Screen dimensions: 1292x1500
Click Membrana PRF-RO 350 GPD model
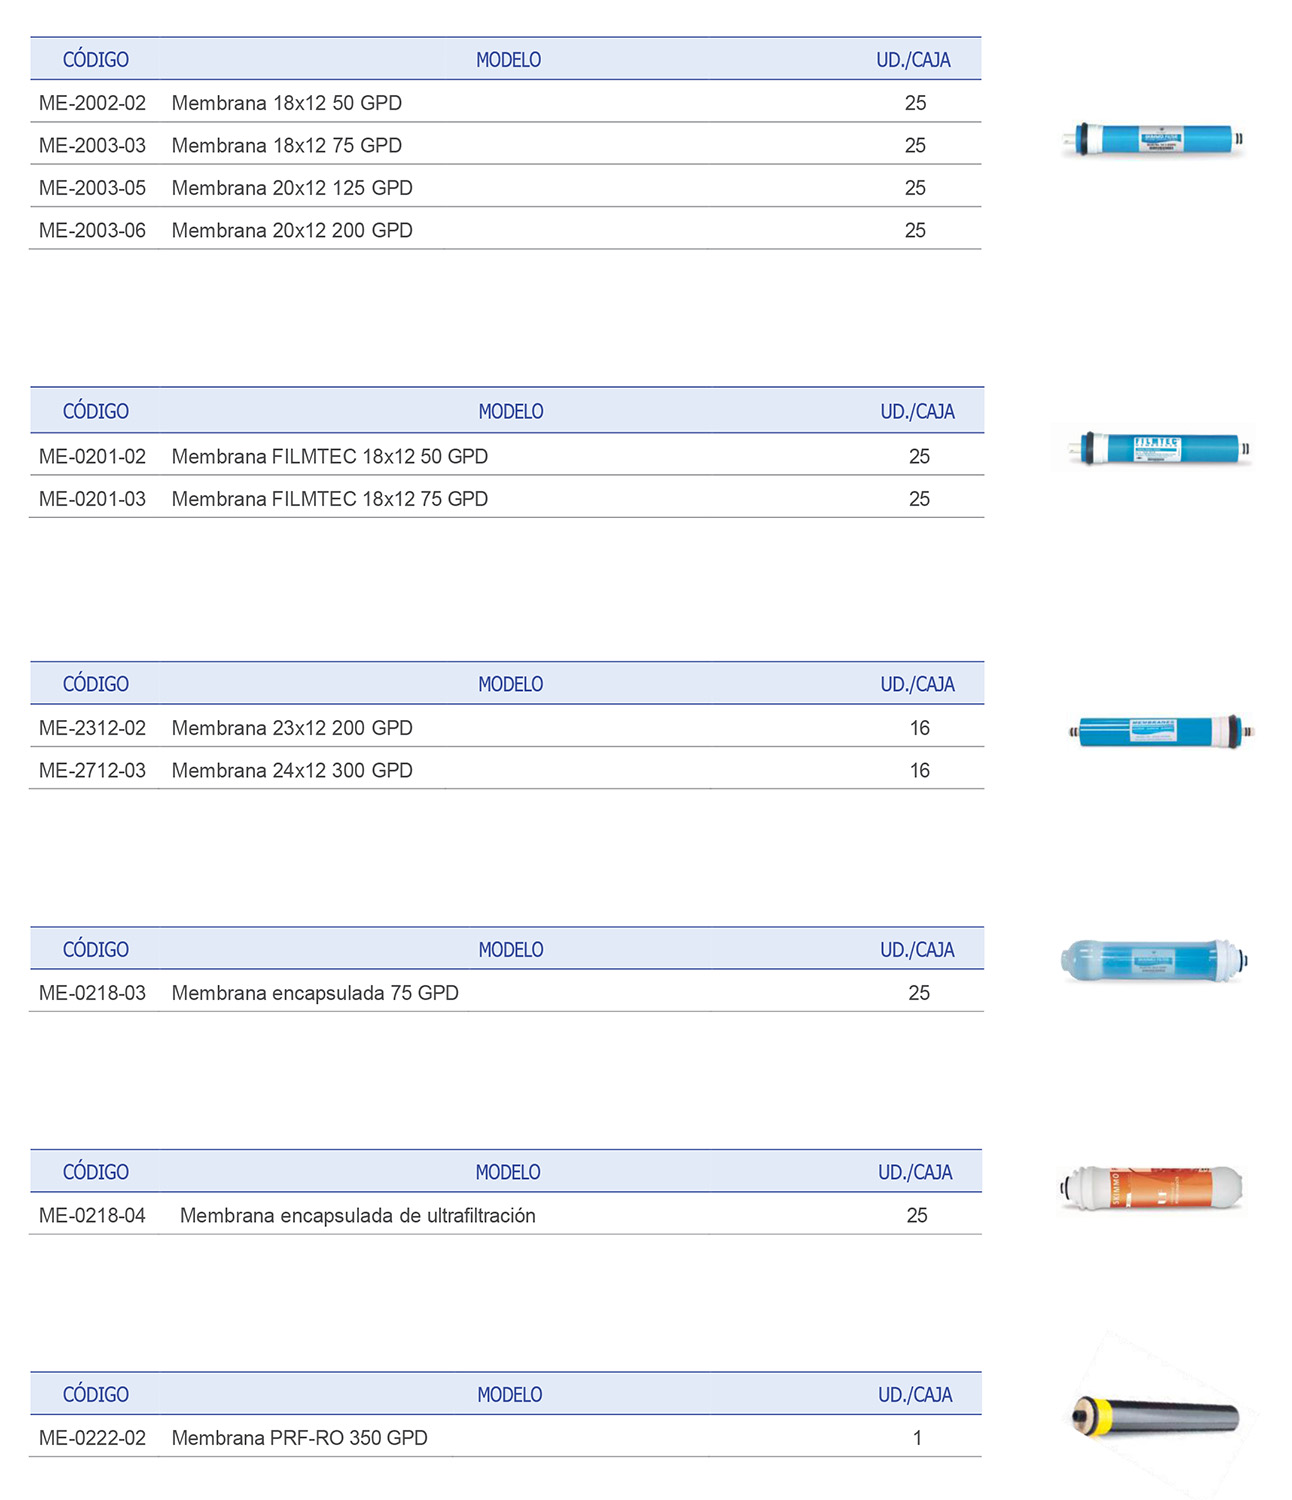coord(299,1438)
